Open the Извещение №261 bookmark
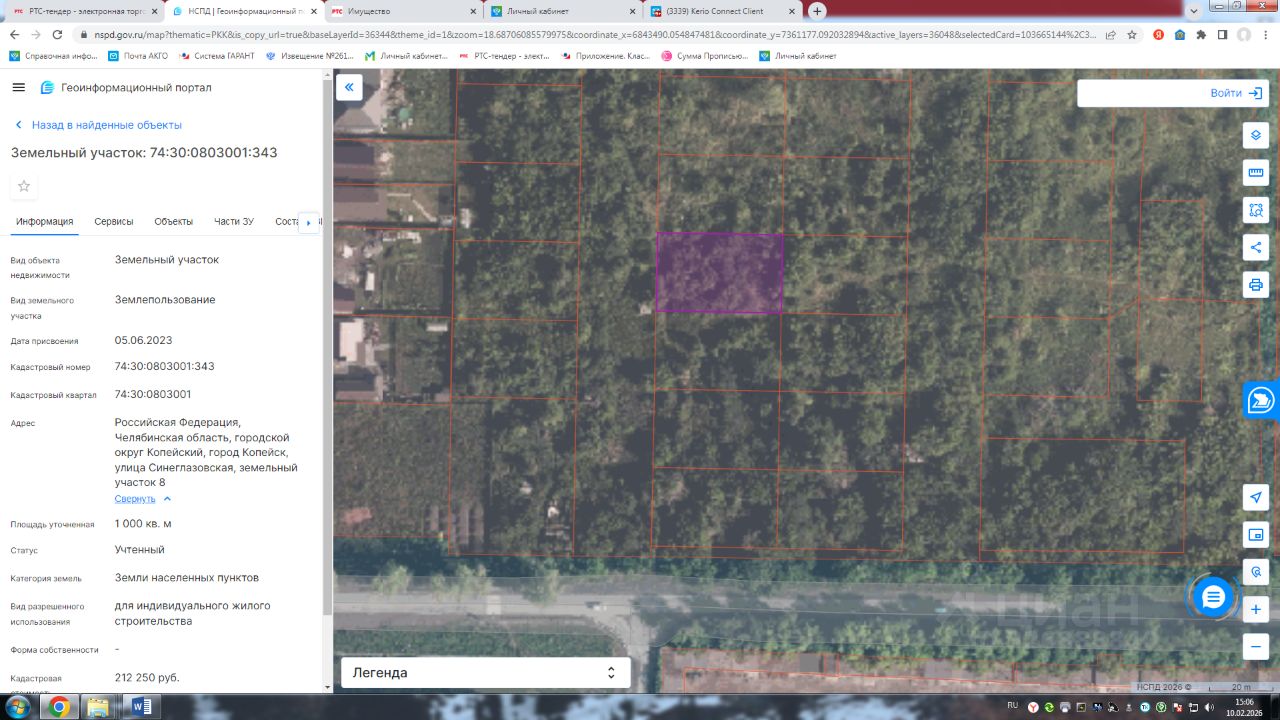1280x720 pixels. point(309,56)
